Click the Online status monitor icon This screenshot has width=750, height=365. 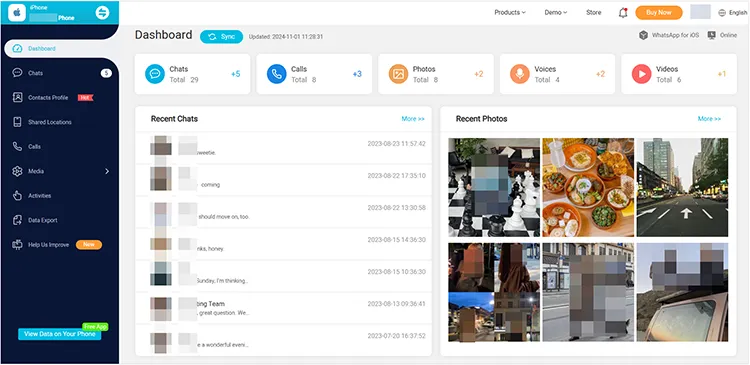pyautogui.click(x=712, y=35)
